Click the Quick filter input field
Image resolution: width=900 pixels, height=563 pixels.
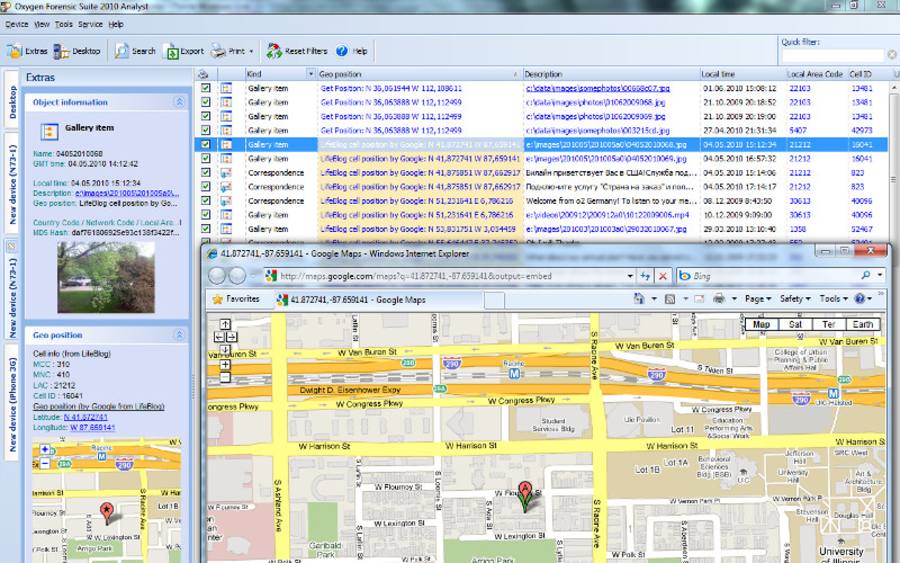pos(832,55)
